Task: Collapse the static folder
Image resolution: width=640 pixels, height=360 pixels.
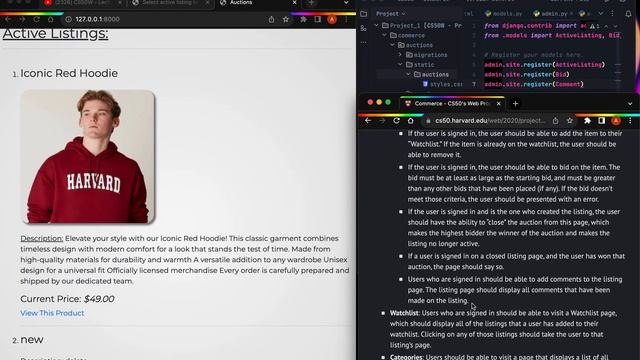Action: pos(400,65)
